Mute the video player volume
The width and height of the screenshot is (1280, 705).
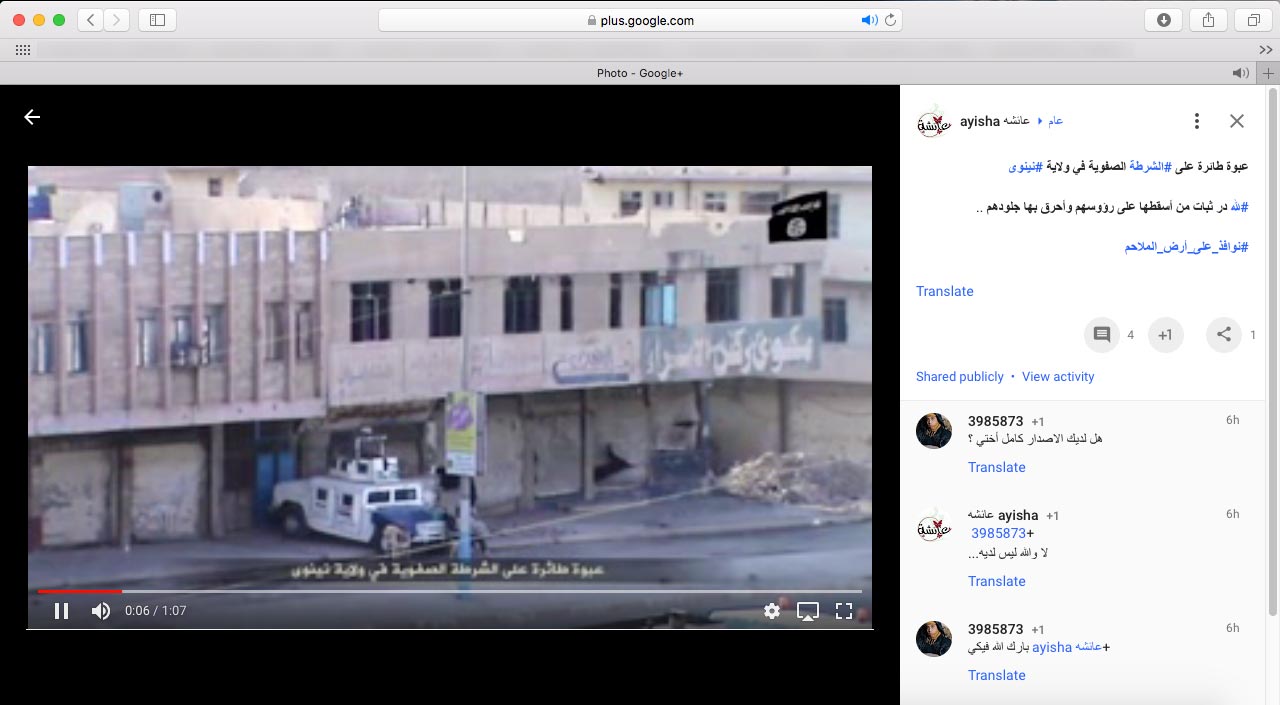[x=101, y=611]
